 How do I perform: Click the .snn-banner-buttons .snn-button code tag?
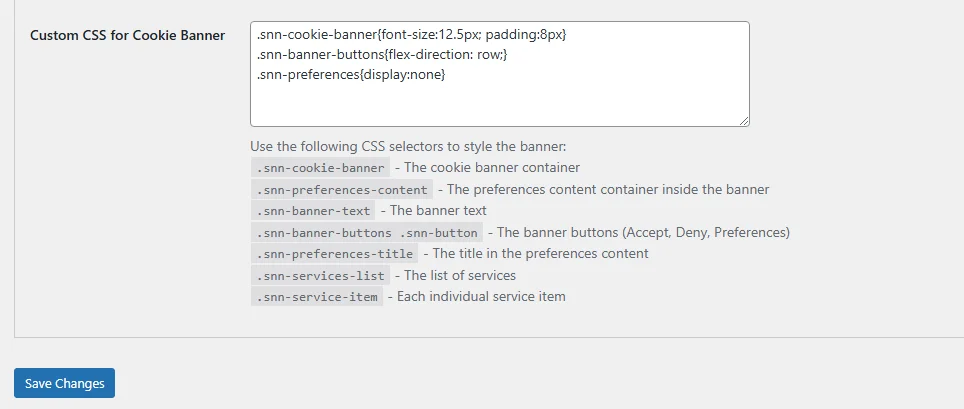tap(366, 233)
